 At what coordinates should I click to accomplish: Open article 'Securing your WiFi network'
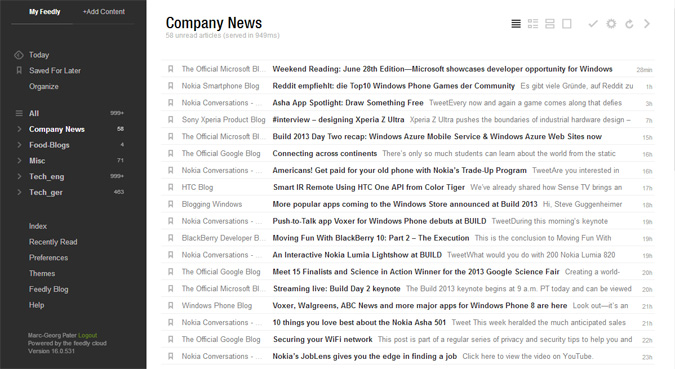(323, 339)
